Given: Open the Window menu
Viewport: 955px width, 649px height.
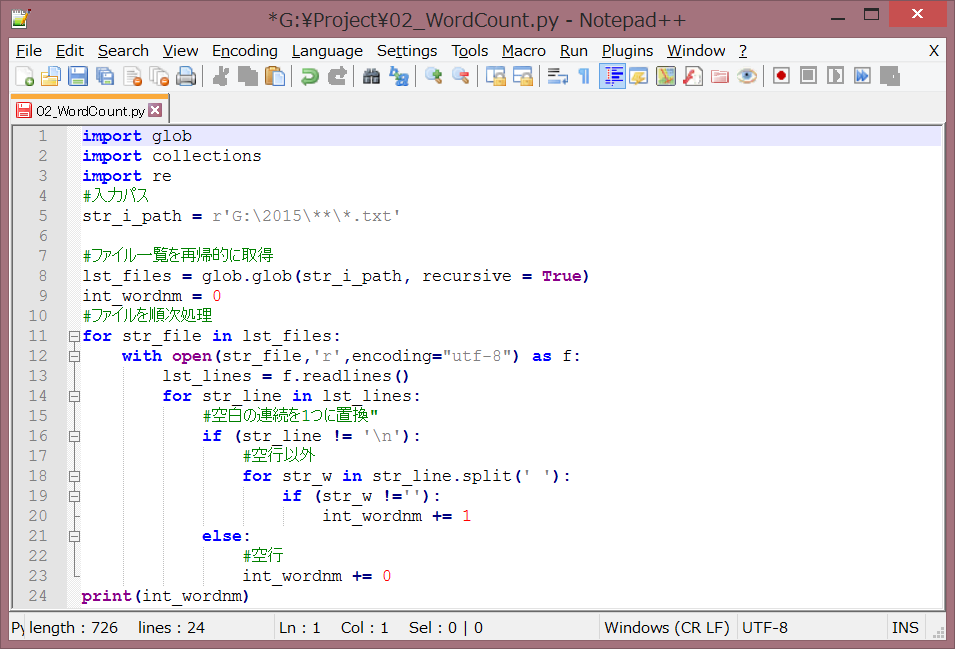Looking at the screenshot, I should coord(696,51).
